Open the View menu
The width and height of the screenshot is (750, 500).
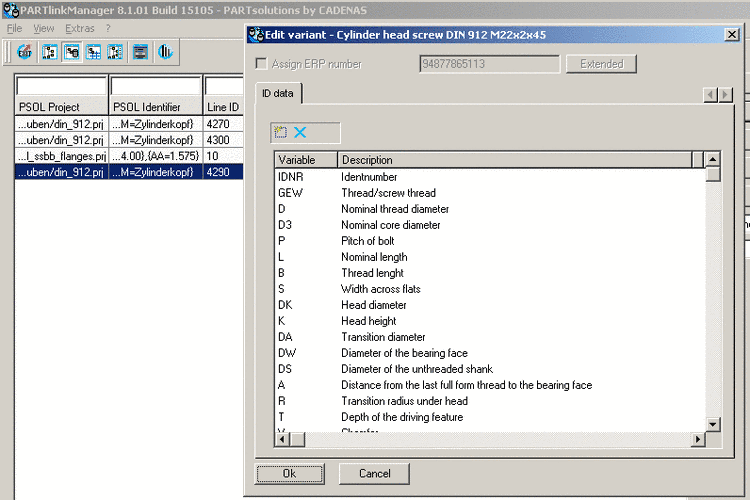click(x=44, y=28)
